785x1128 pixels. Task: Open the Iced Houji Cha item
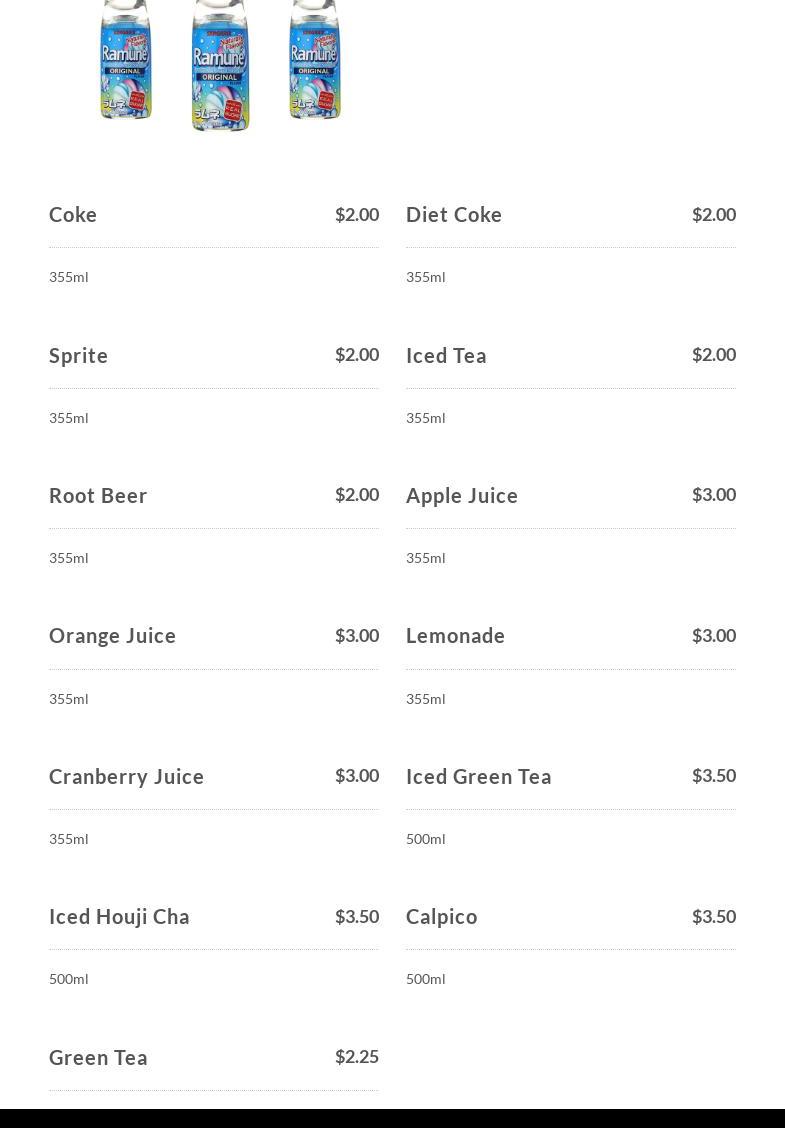click(119, 917)
